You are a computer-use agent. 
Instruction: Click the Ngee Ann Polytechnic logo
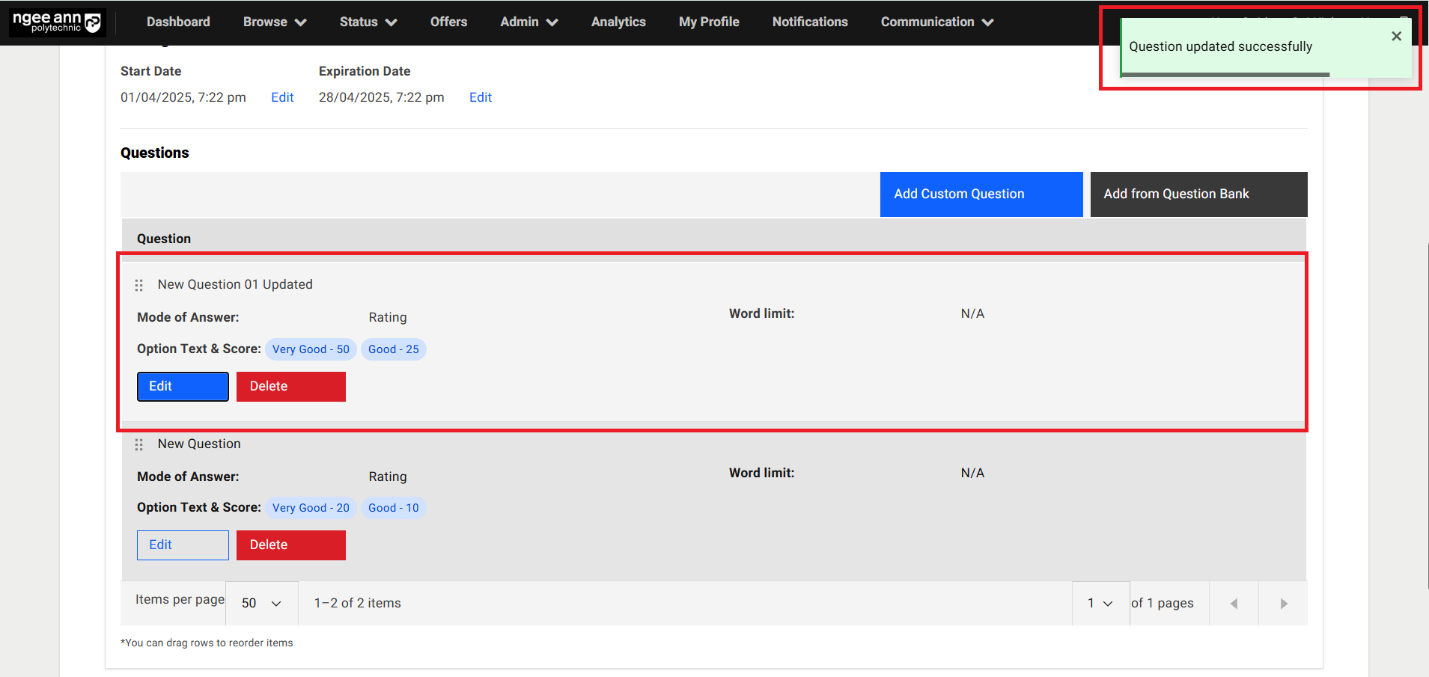point(56,22)
